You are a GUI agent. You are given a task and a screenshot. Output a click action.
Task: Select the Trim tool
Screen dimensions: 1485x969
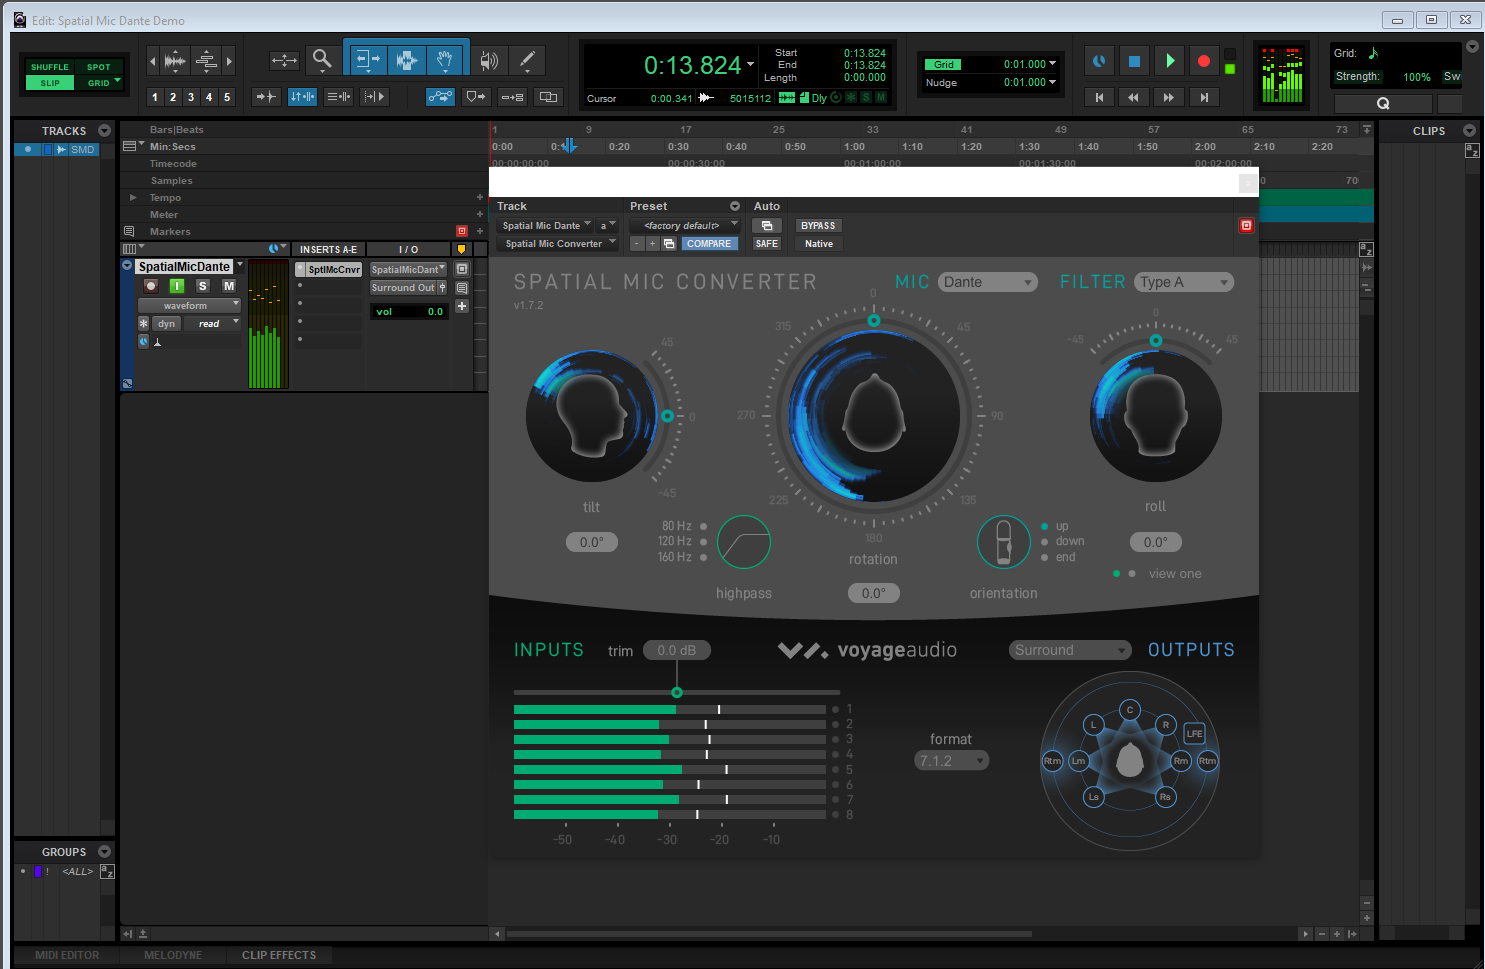point(367,60)
